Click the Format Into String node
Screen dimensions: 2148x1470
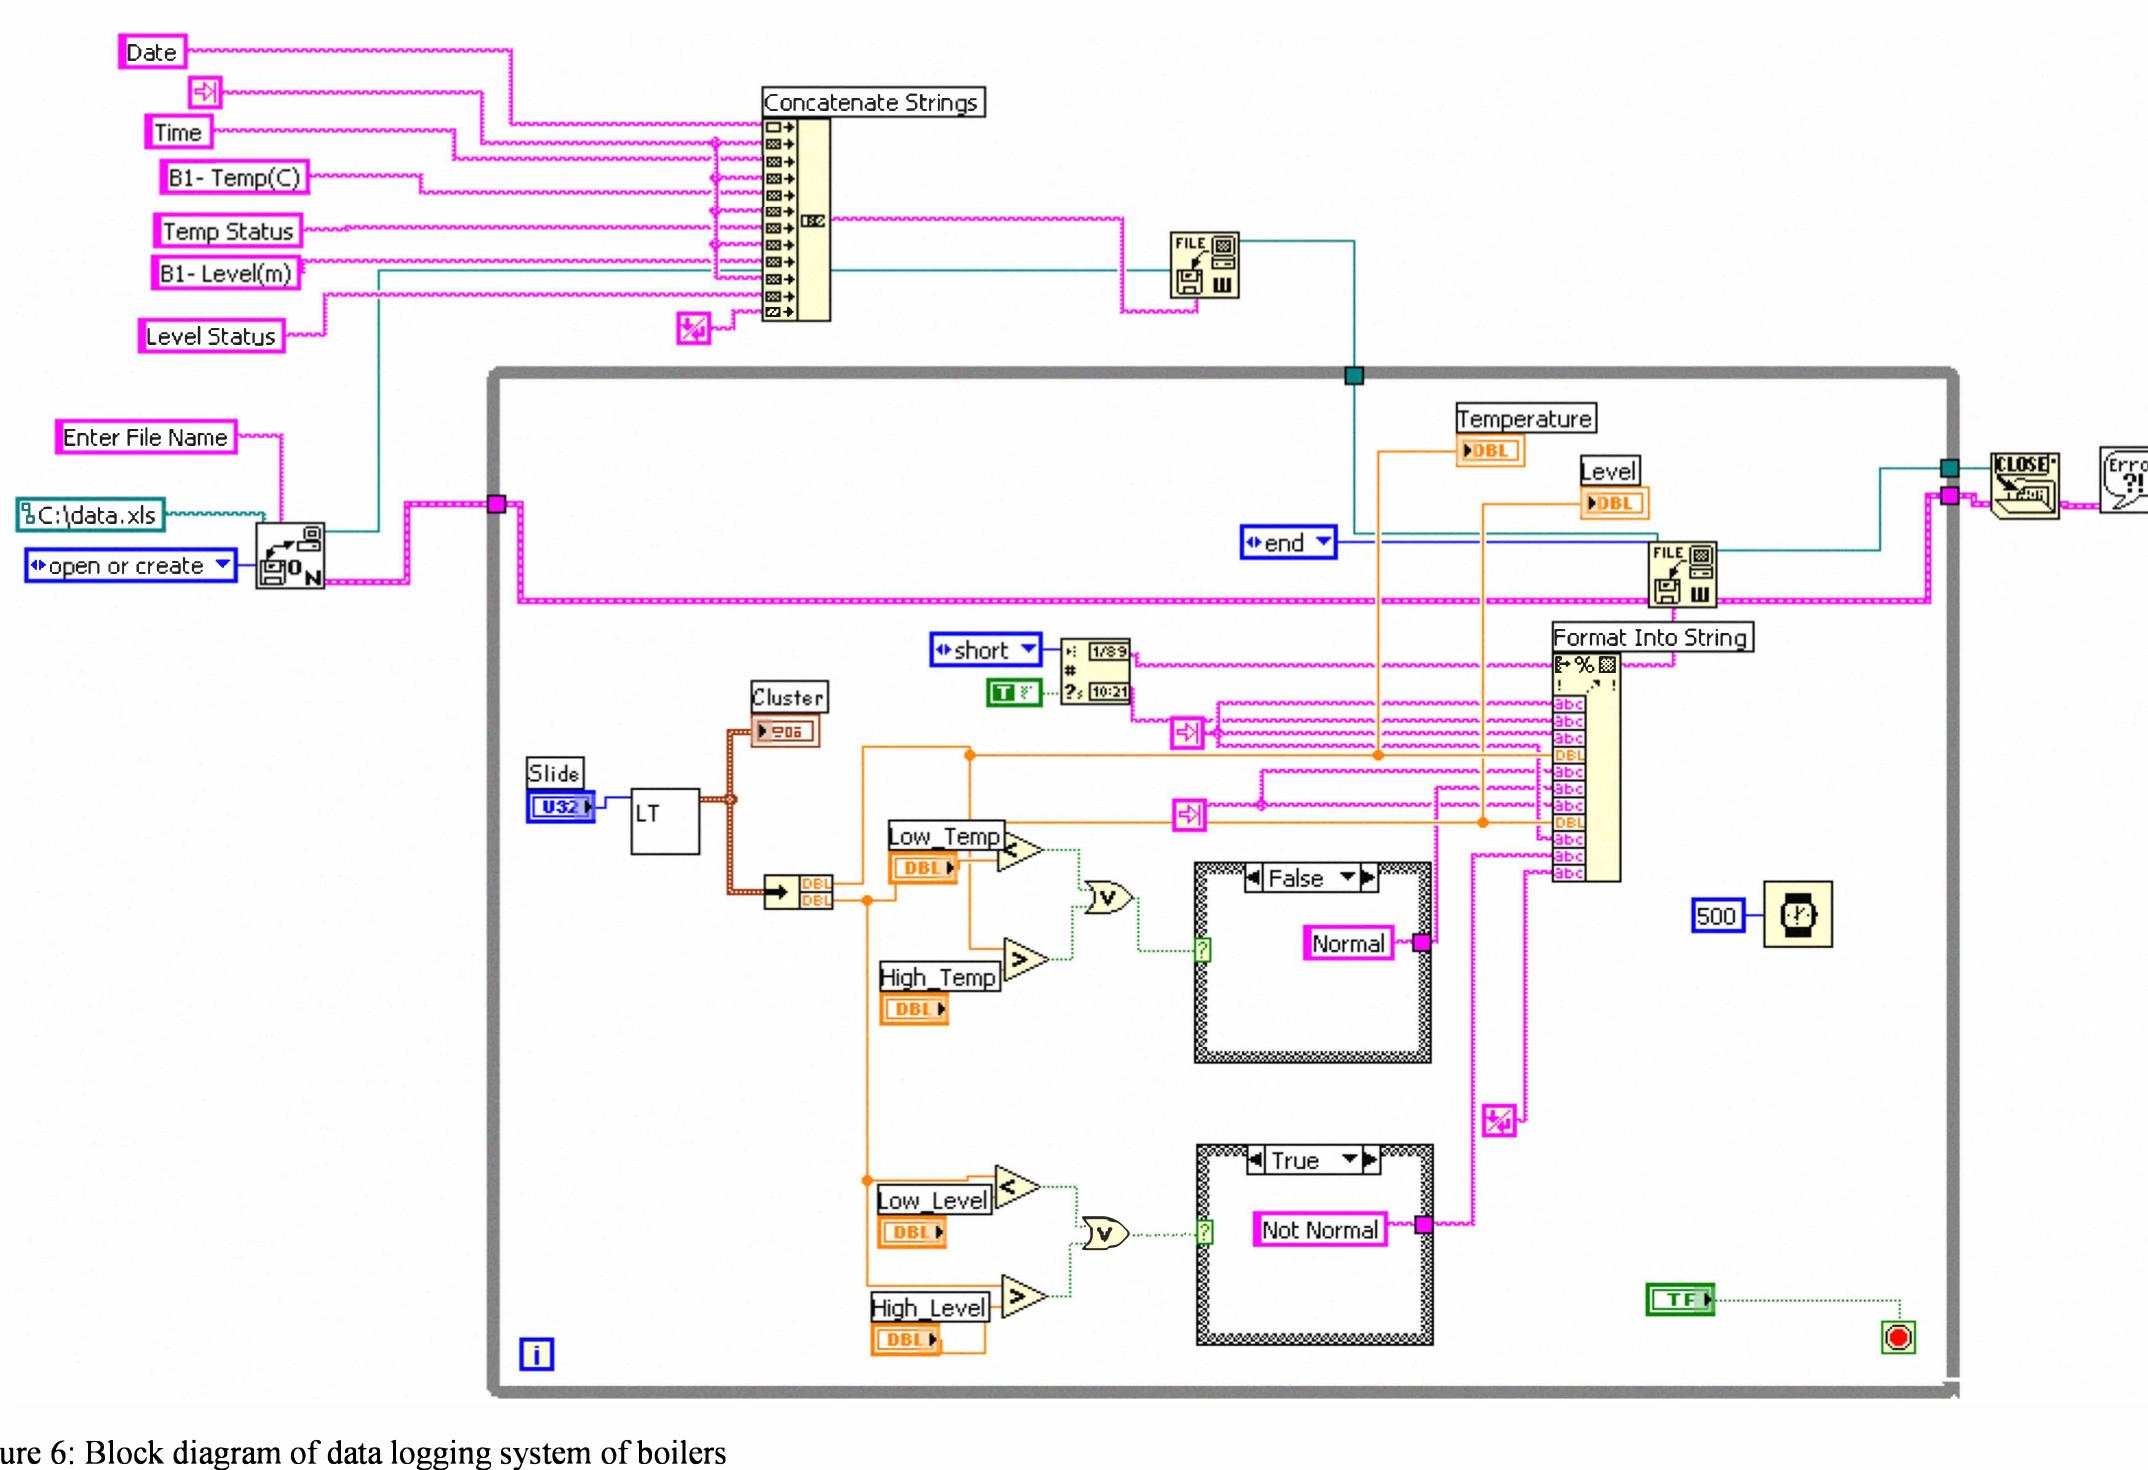1586,767
